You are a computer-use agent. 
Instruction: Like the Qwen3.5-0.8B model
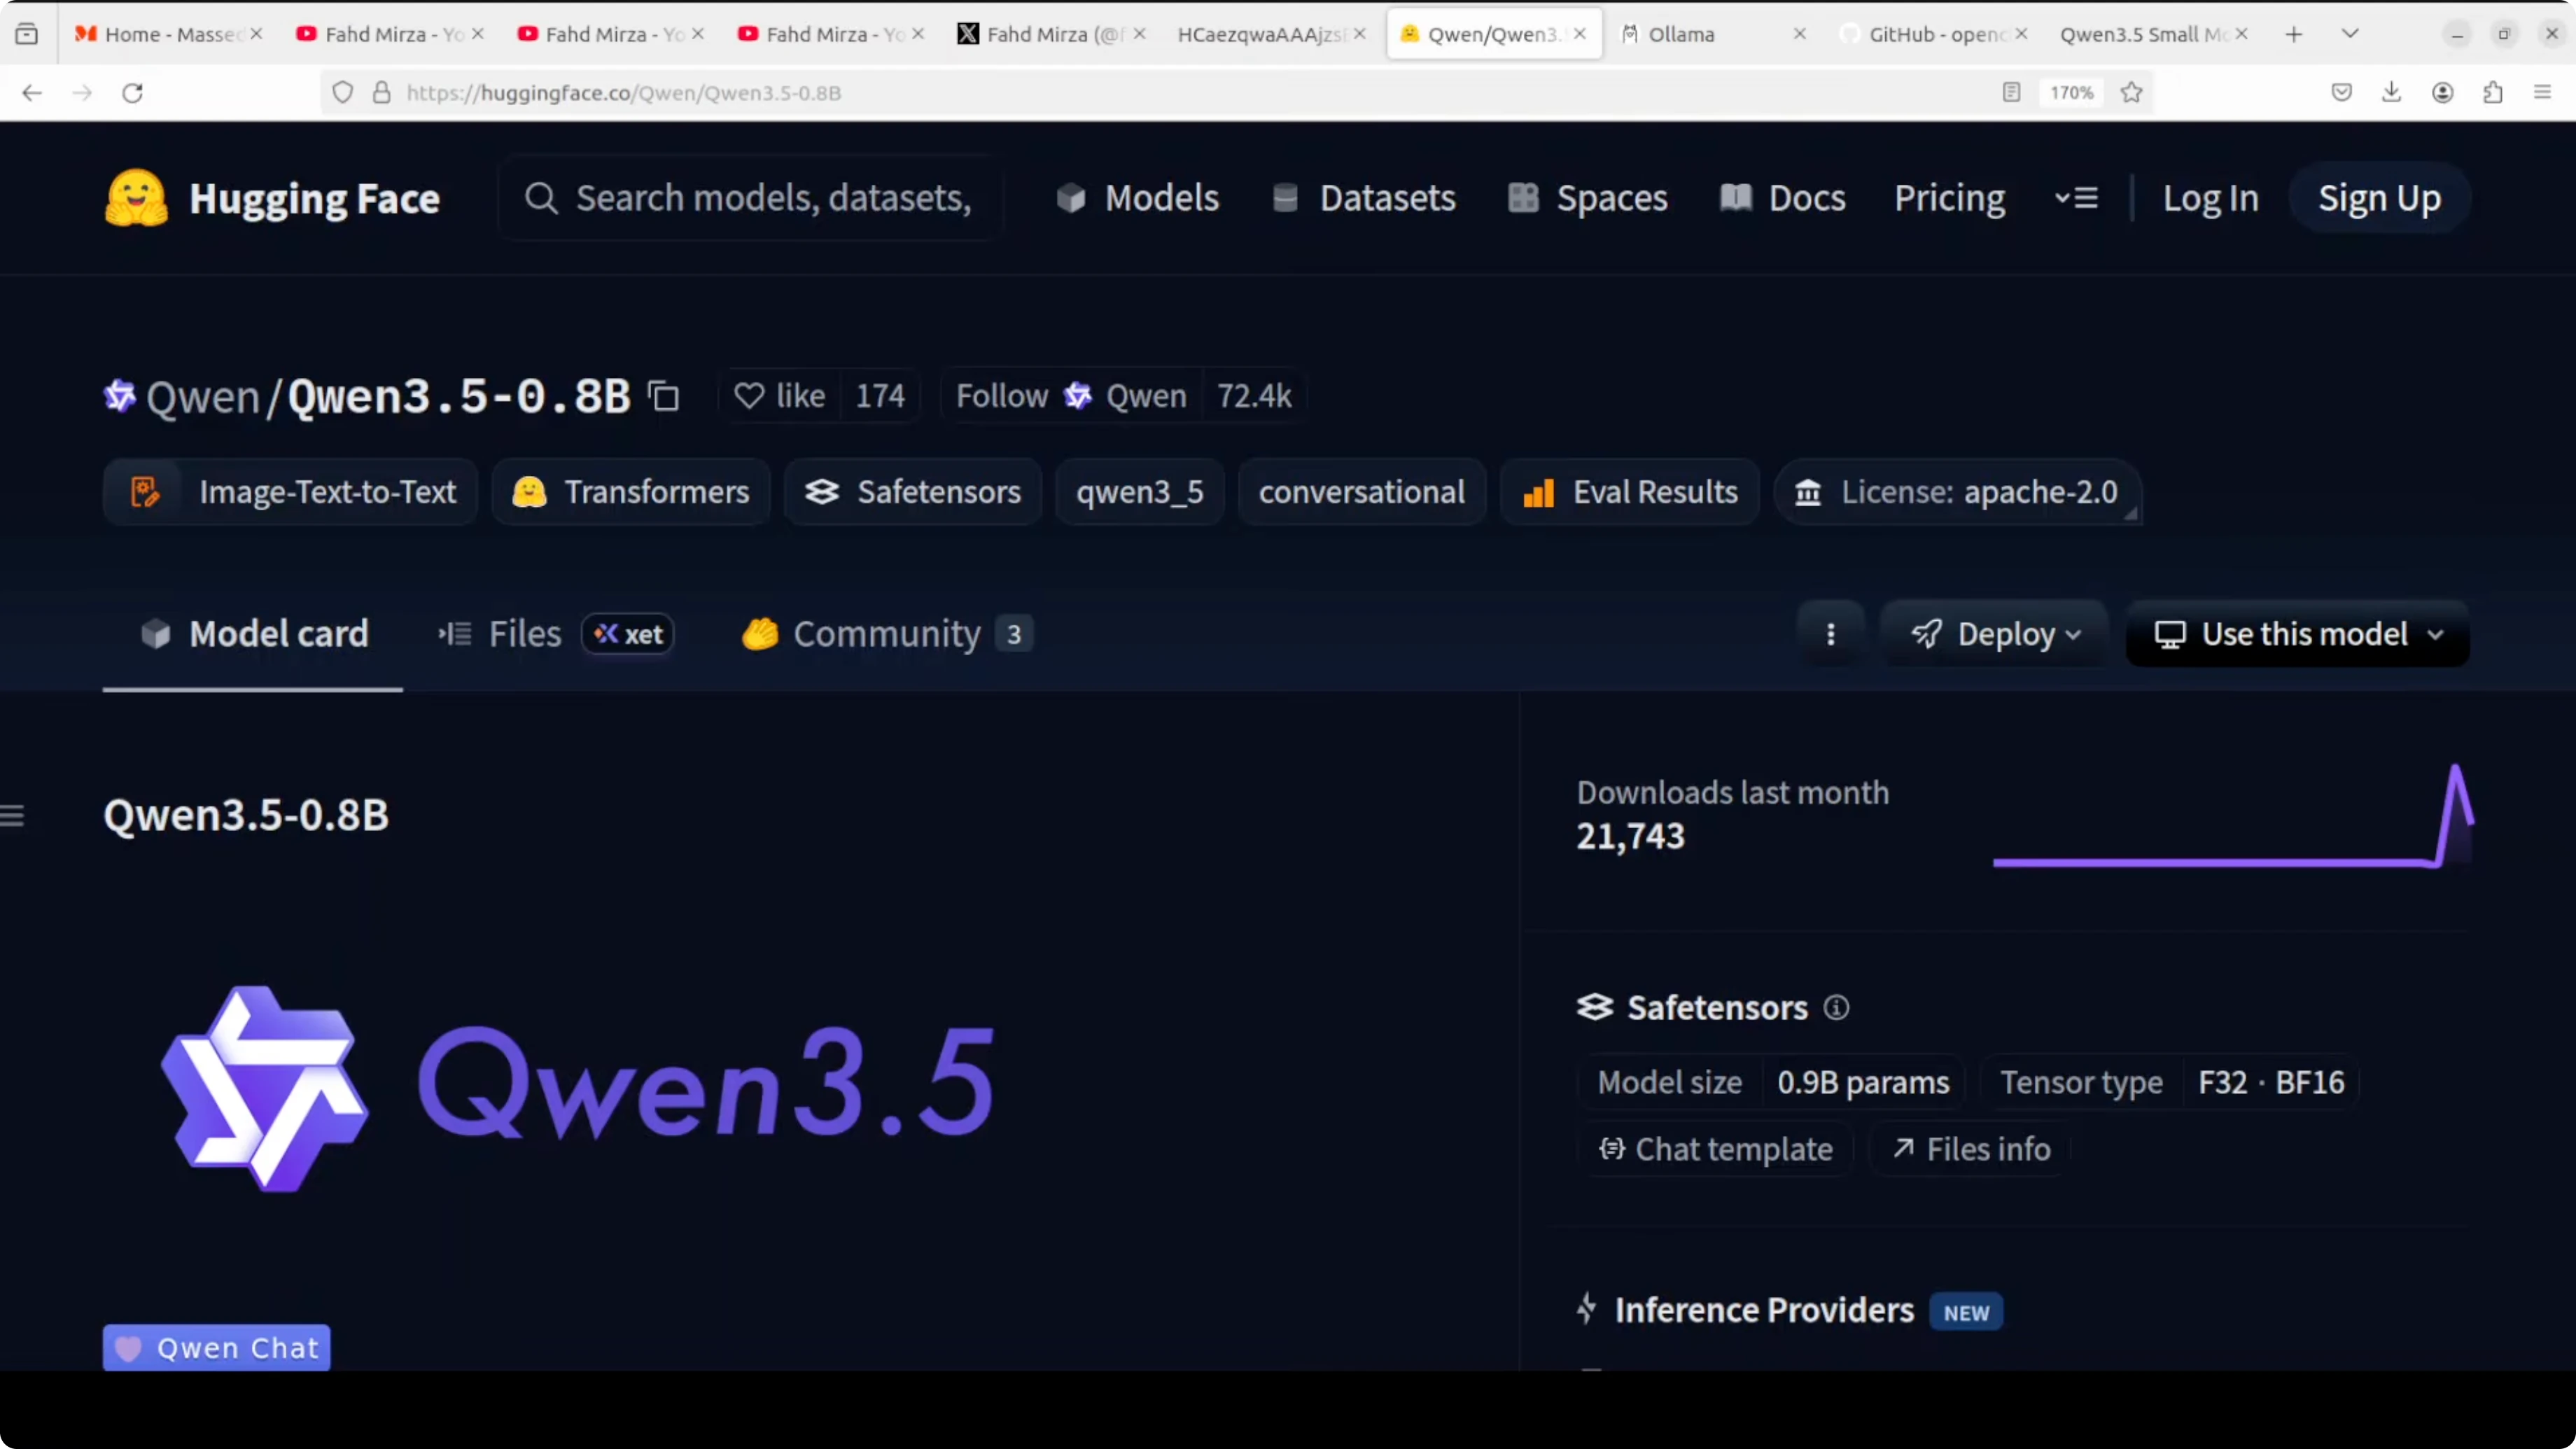782,396
